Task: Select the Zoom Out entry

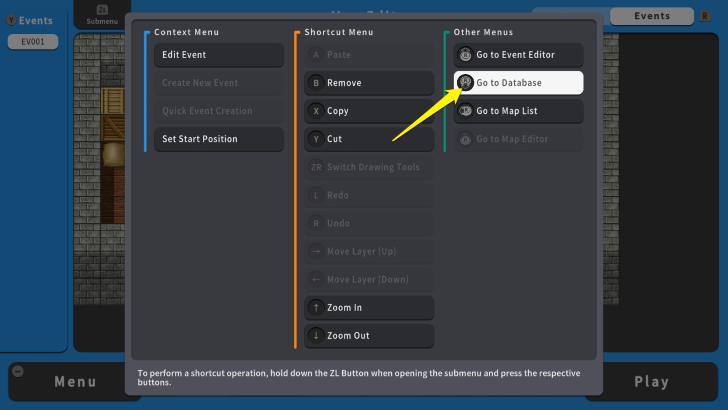Action: click(368, 336)
